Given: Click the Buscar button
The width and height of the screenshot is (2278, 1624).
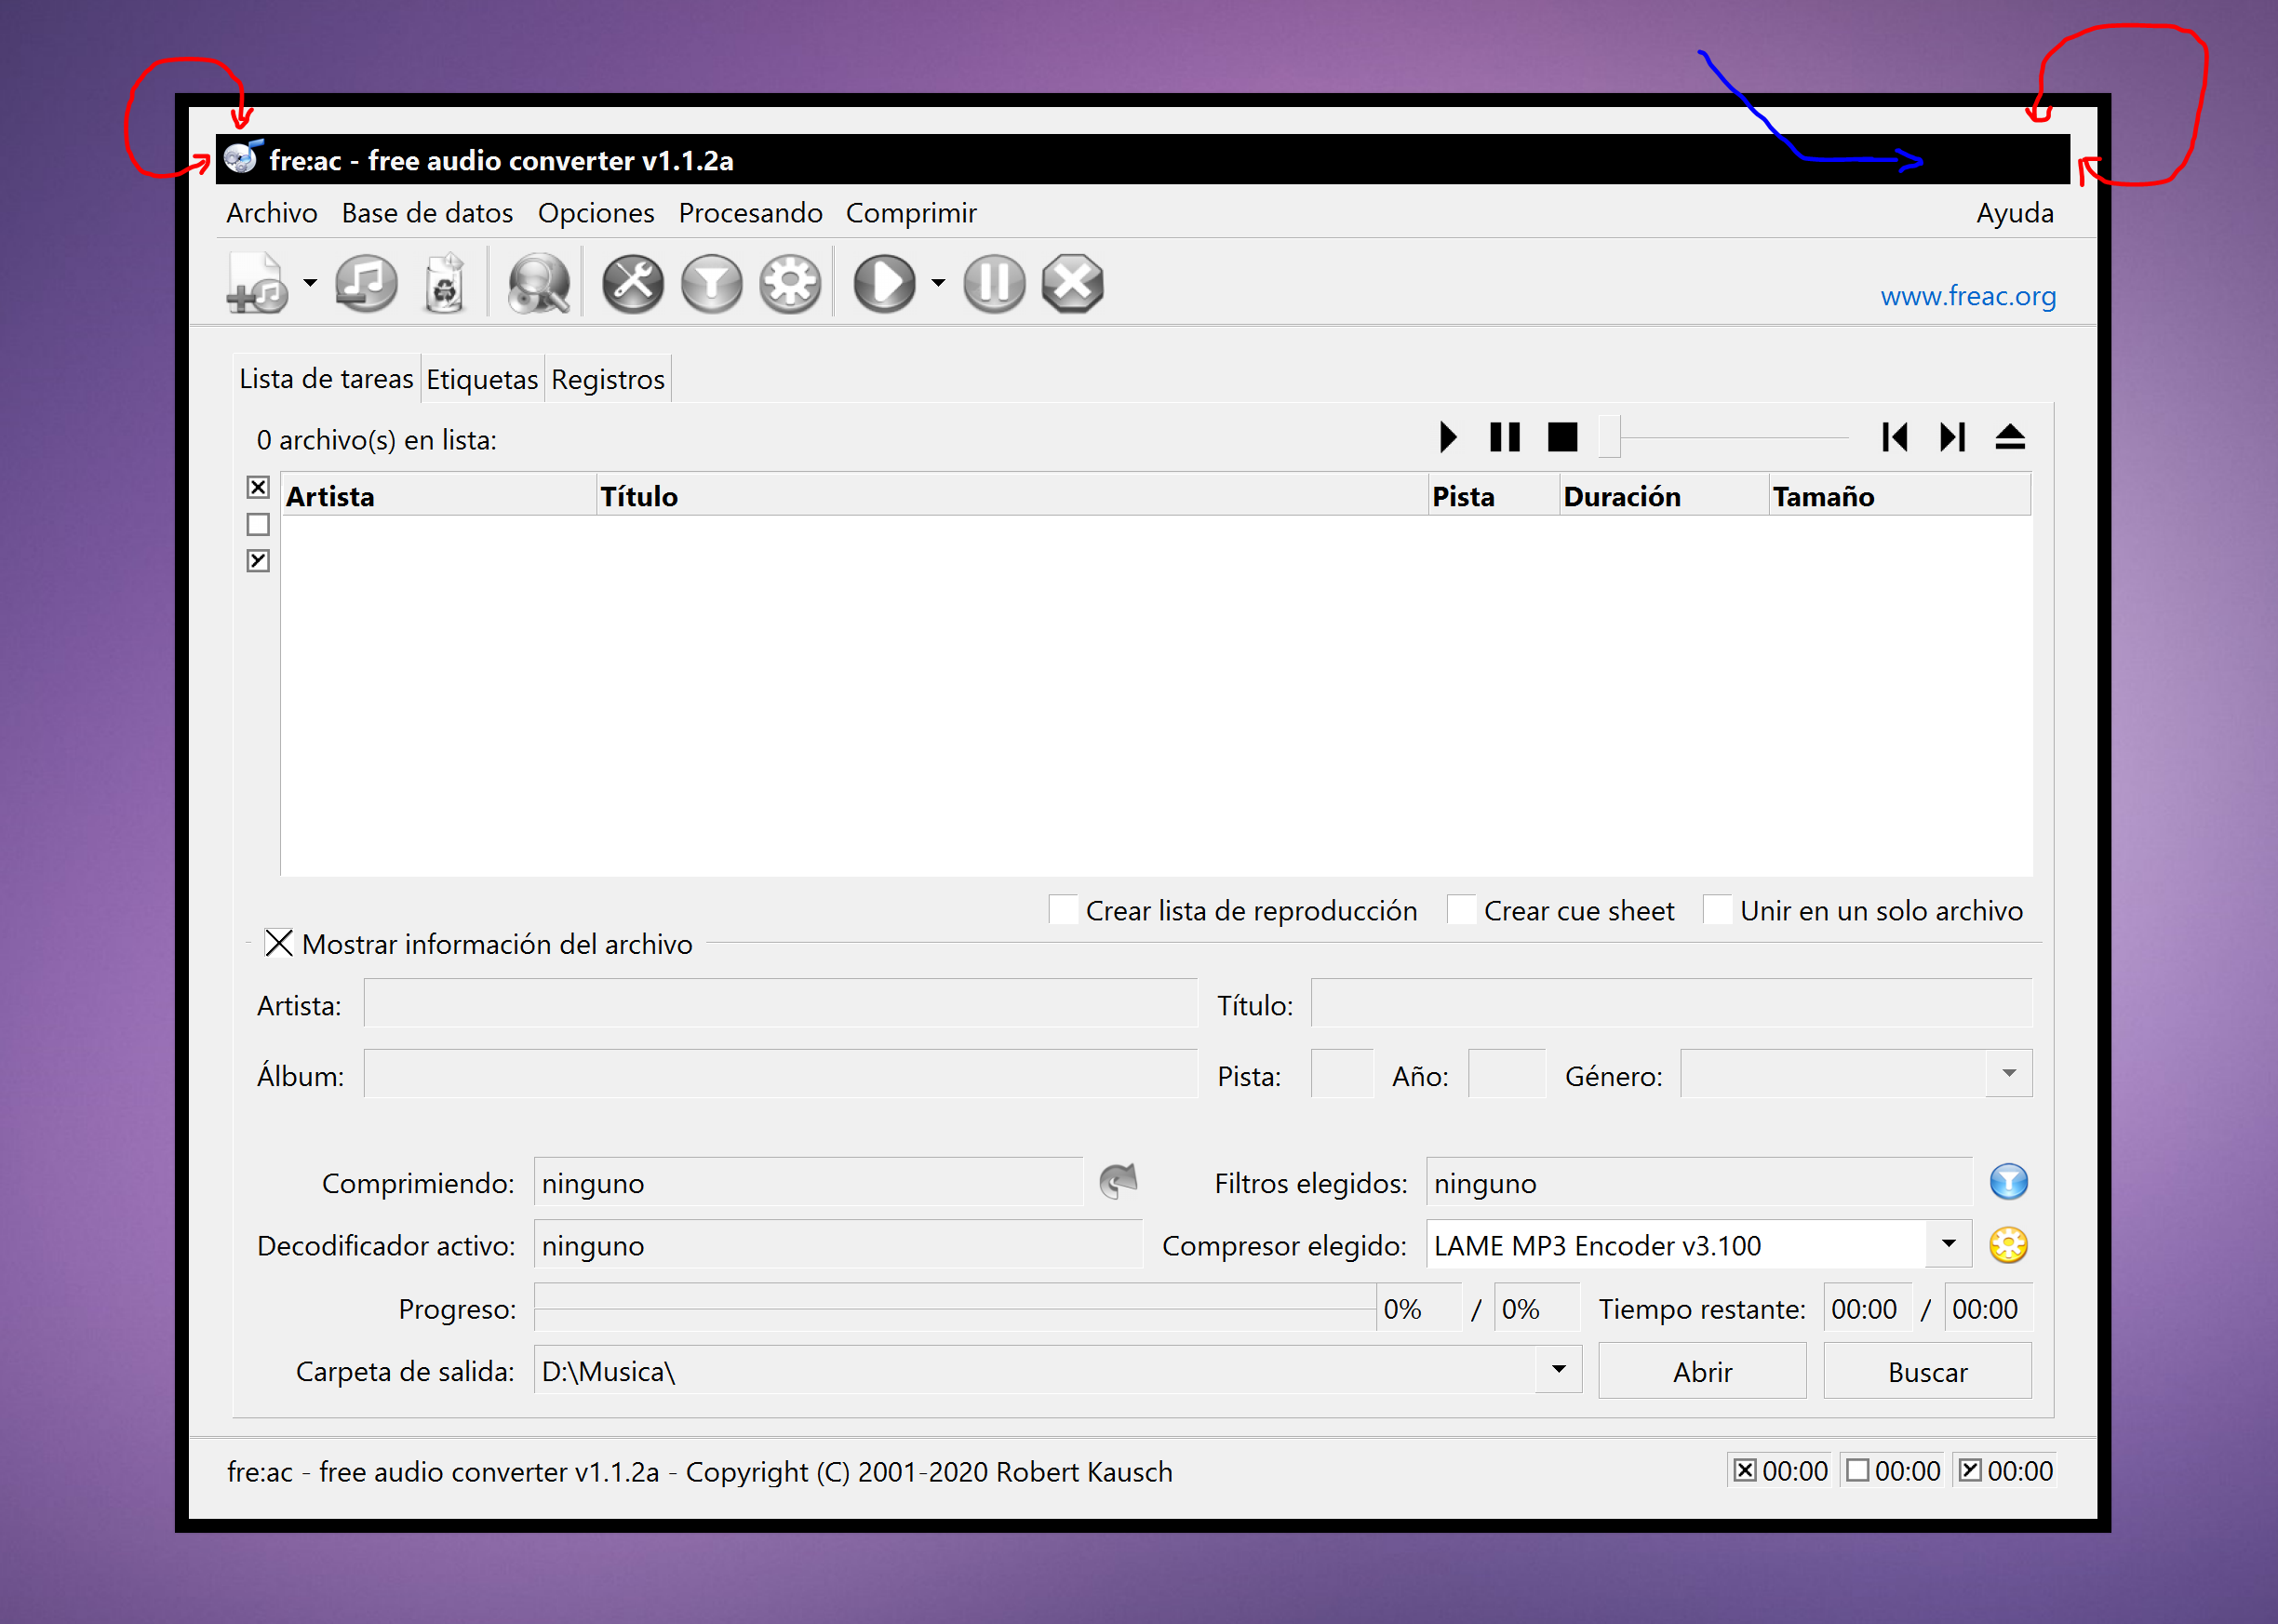Looking at the screenshot, I should tap(1927, 1372).
